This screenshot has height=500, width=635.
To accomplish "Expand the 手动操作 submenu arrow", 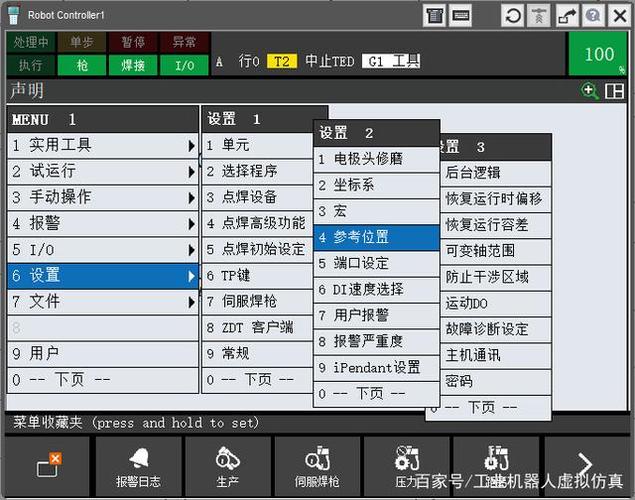I will tap(191, 198).
